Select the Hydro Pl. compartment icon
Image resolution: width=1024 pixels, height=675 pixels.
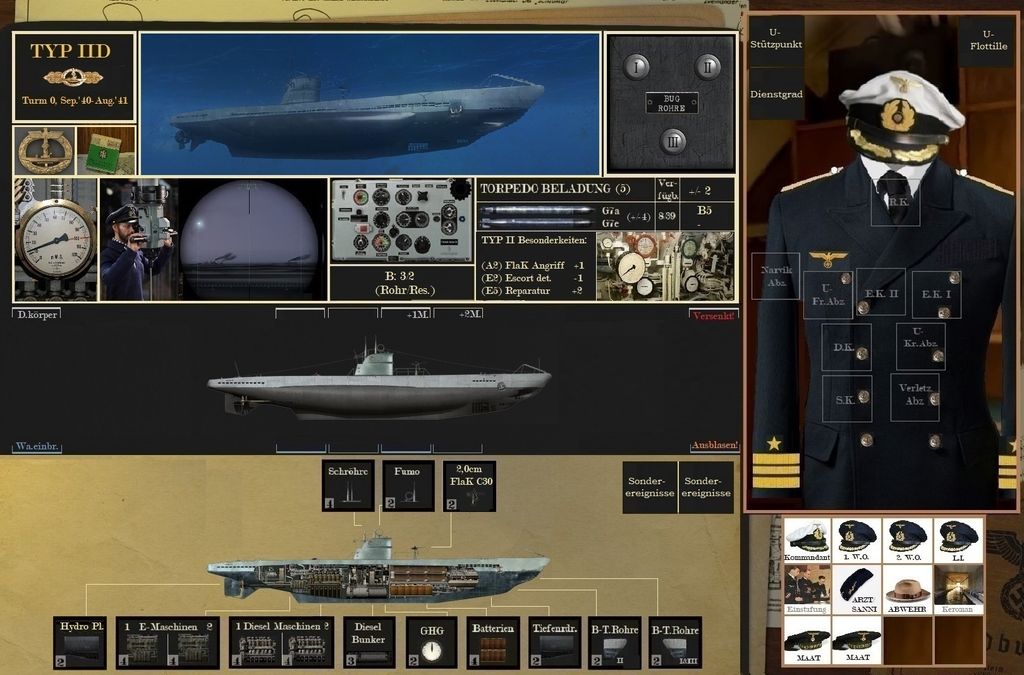[79, 641]
